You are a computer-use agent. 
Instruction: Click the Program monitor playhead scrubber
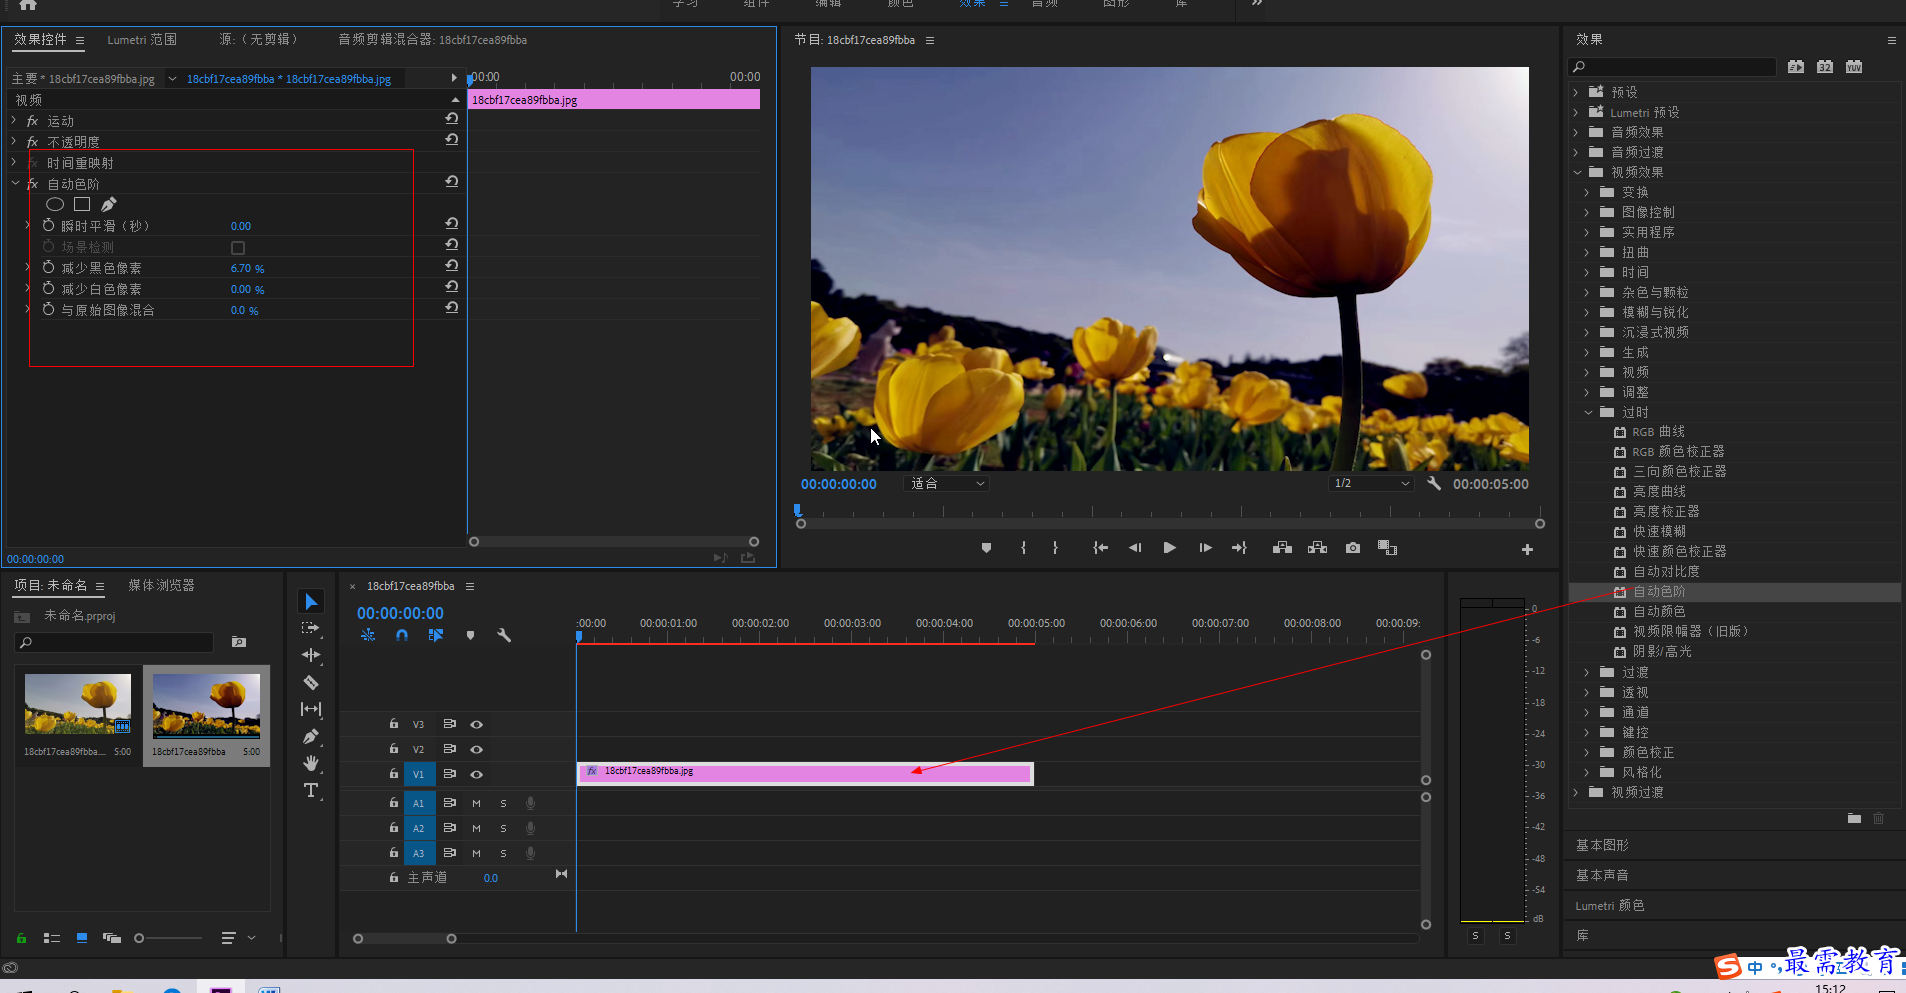click(798, 511)
